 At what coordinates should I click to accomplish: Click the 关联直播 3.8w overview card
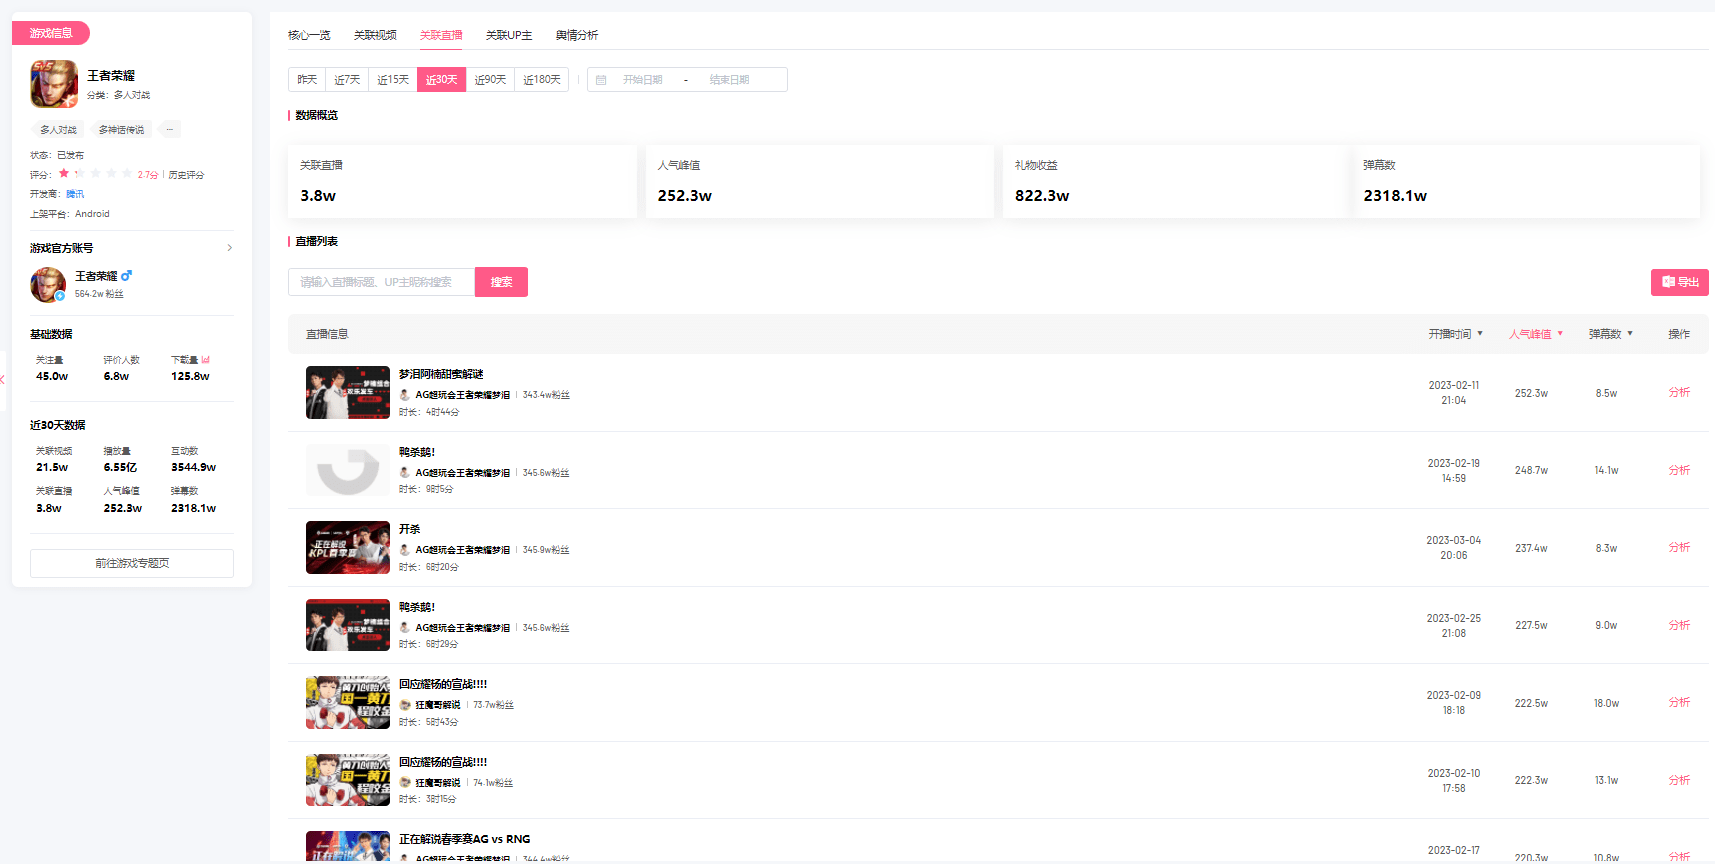pyautogui.click(x=462, y=182)
